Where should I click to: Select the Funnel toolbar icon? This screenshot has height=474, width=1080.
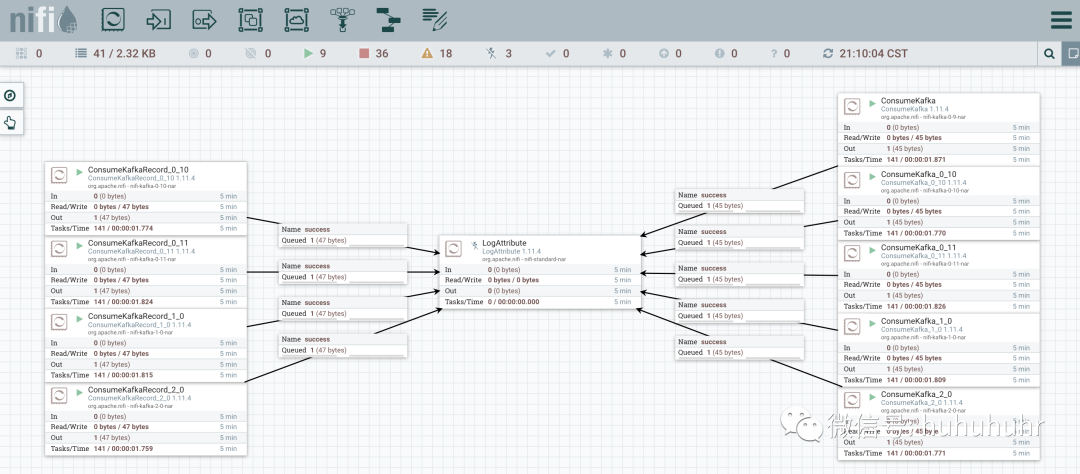pos(342,20)
